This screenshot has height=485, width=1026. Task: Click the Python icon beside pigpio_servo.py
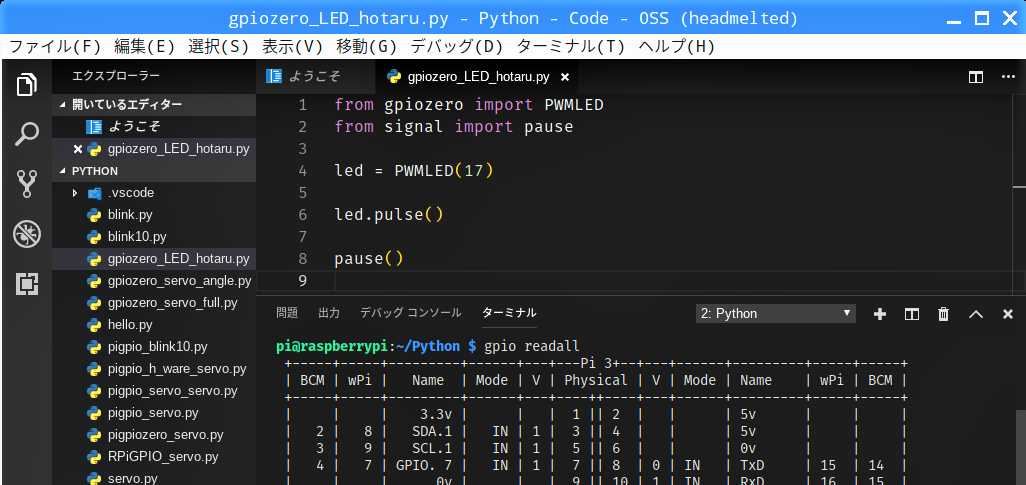(95, 413)
